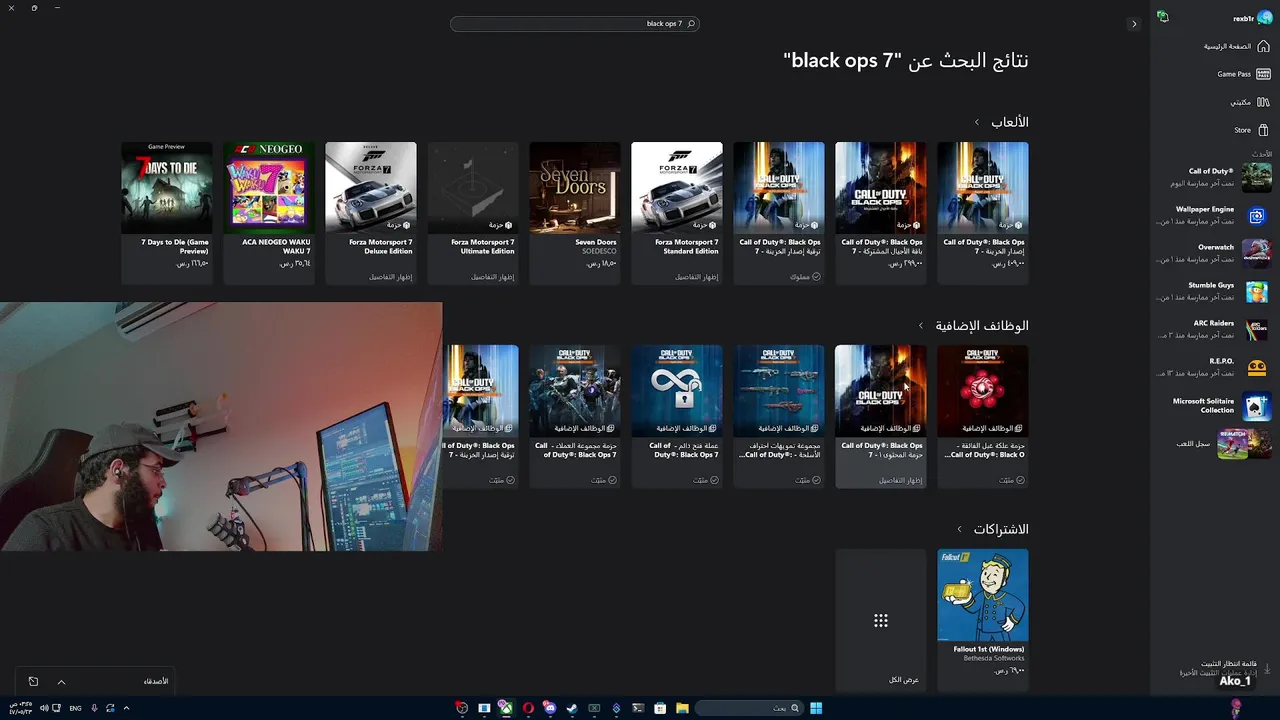Expand the Friends (الأصدقاء) panel chevron
The height and width of the screenshot is (720, 1280).
(61, 682)
